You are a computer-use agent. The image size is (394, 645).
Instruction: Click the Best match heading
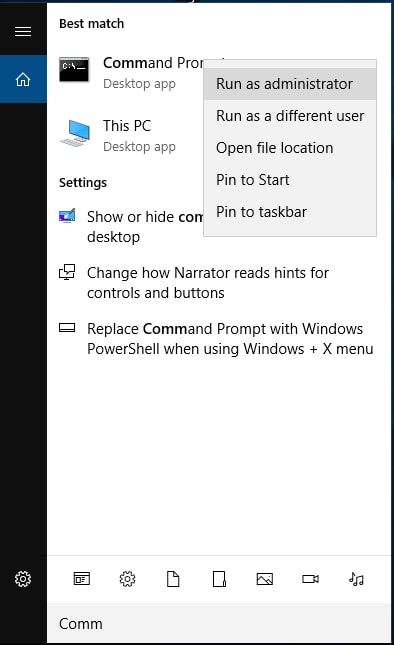[x=91, y=24]
